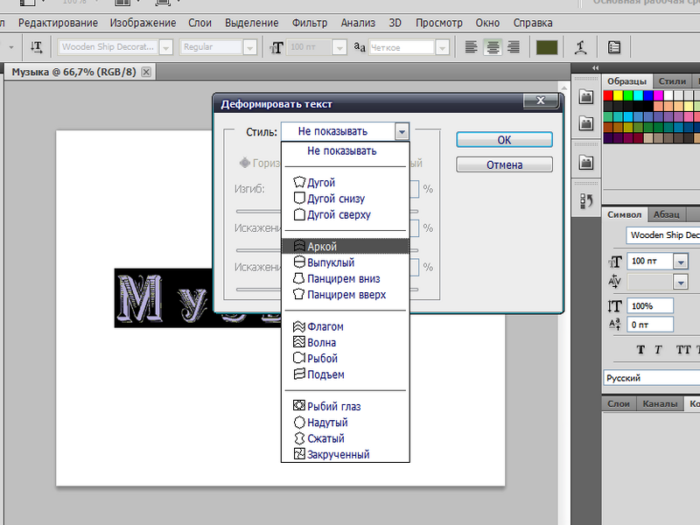Open the Фильтр menu
Viewport: 700px width, 525px height.
click(309, 22)
